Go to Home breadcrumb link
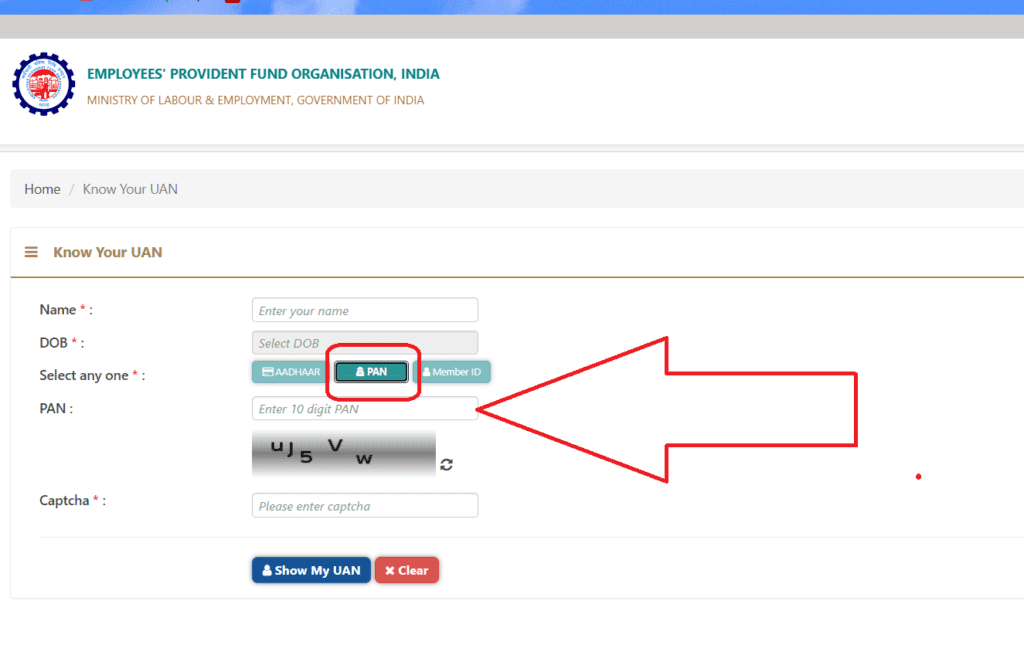This screenshot has width=1024, height=655. pos(42,189)
